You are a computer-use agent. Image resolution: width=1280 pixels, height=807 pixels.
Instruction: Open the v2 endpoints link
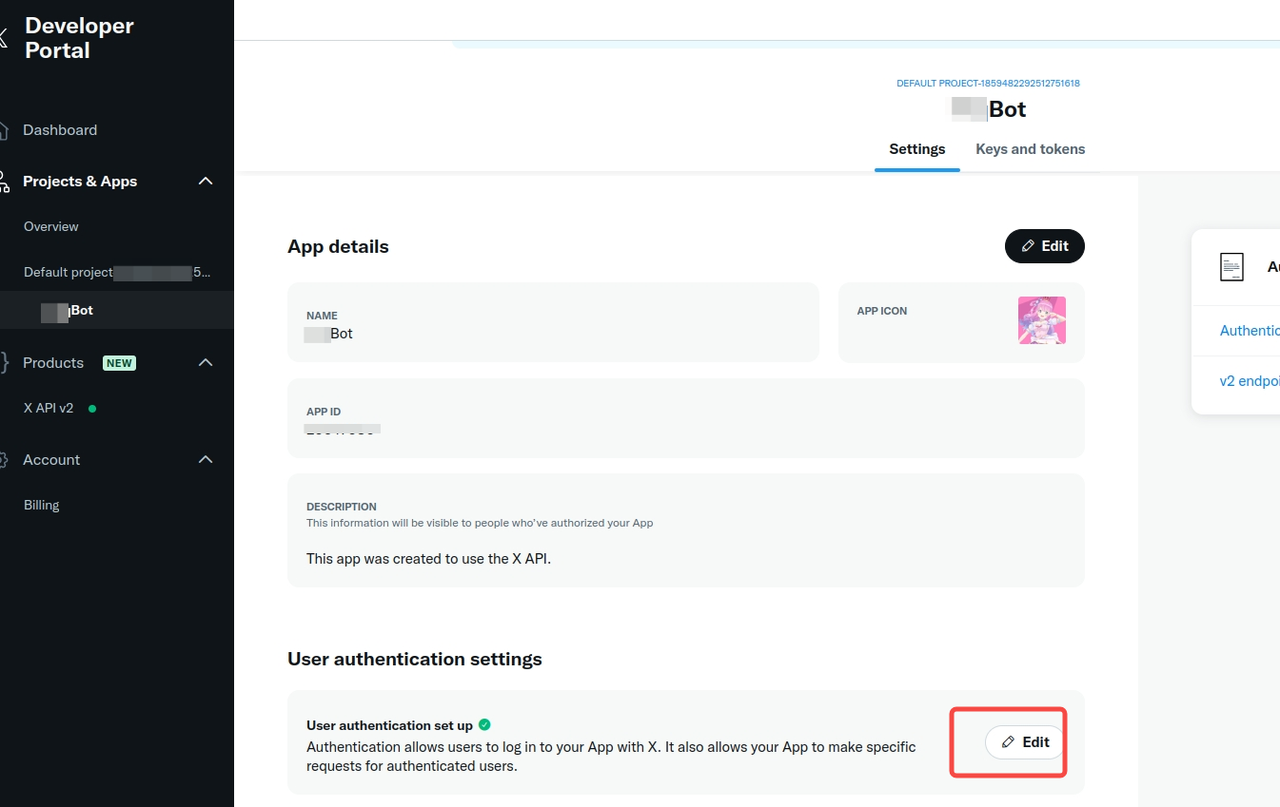pyautogui.click(x=1250, y=381)
